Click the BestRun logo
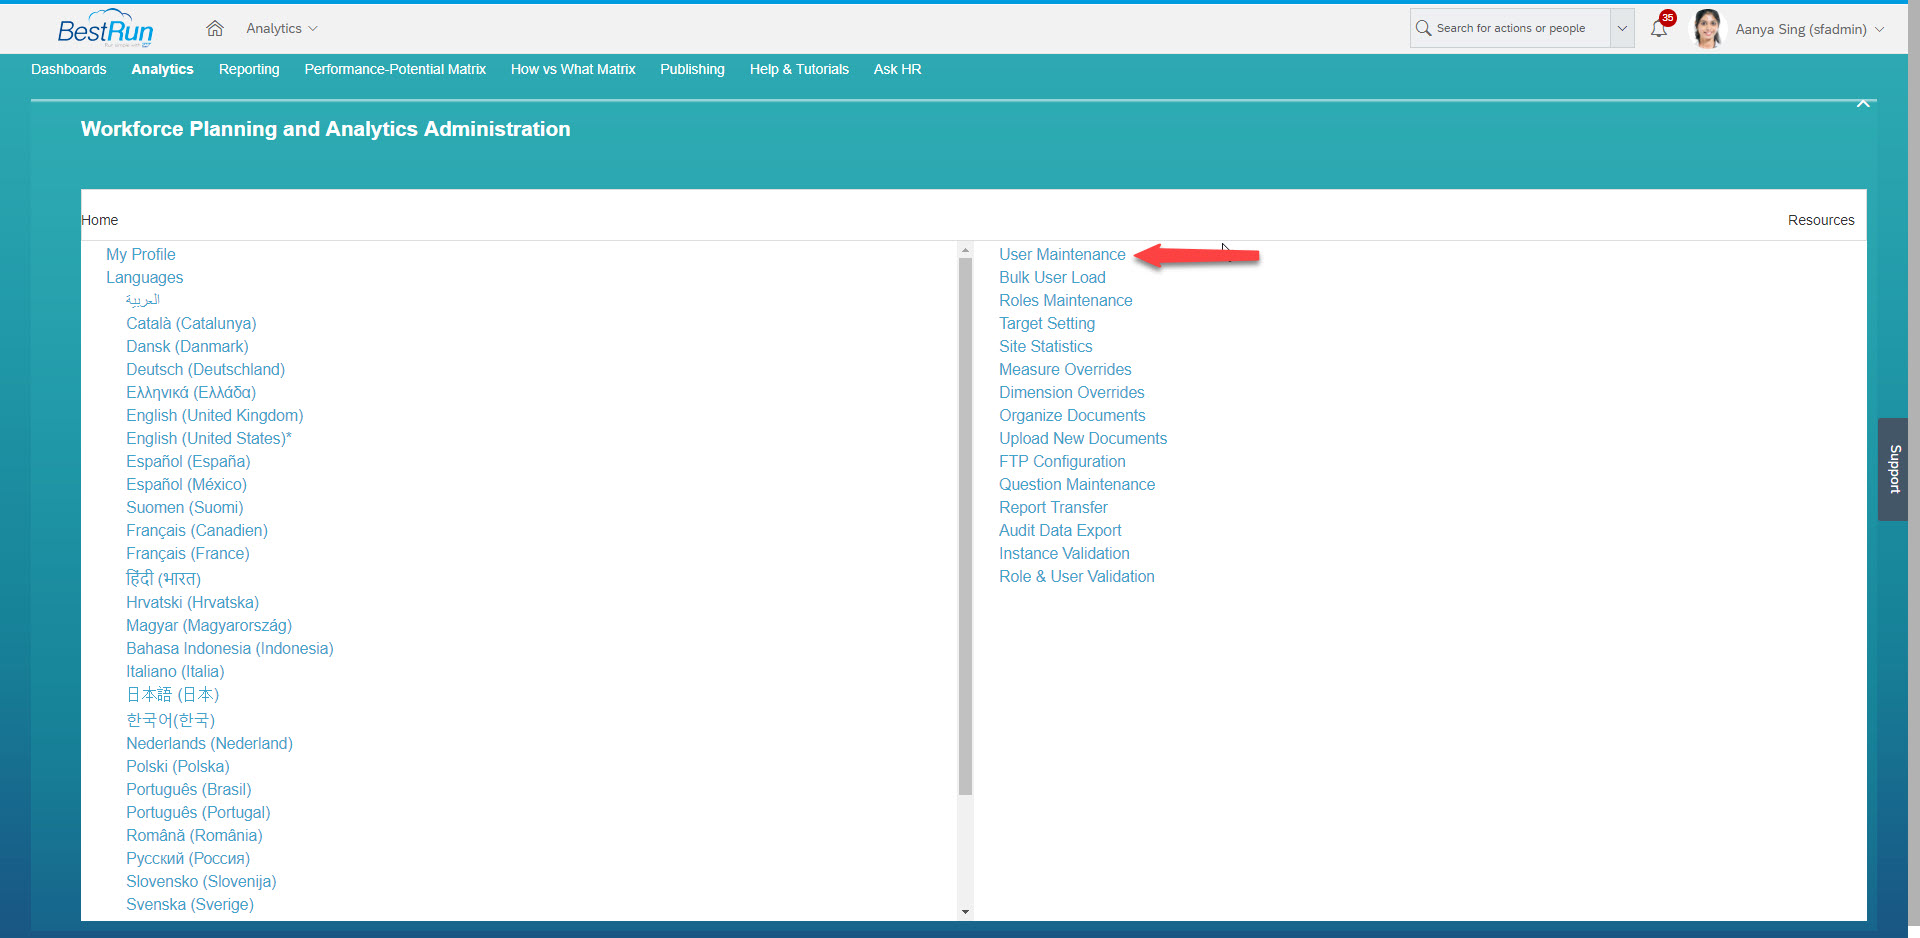This screenshot has width=1920, height=938. pyautogui.click(x=105, y=28)
